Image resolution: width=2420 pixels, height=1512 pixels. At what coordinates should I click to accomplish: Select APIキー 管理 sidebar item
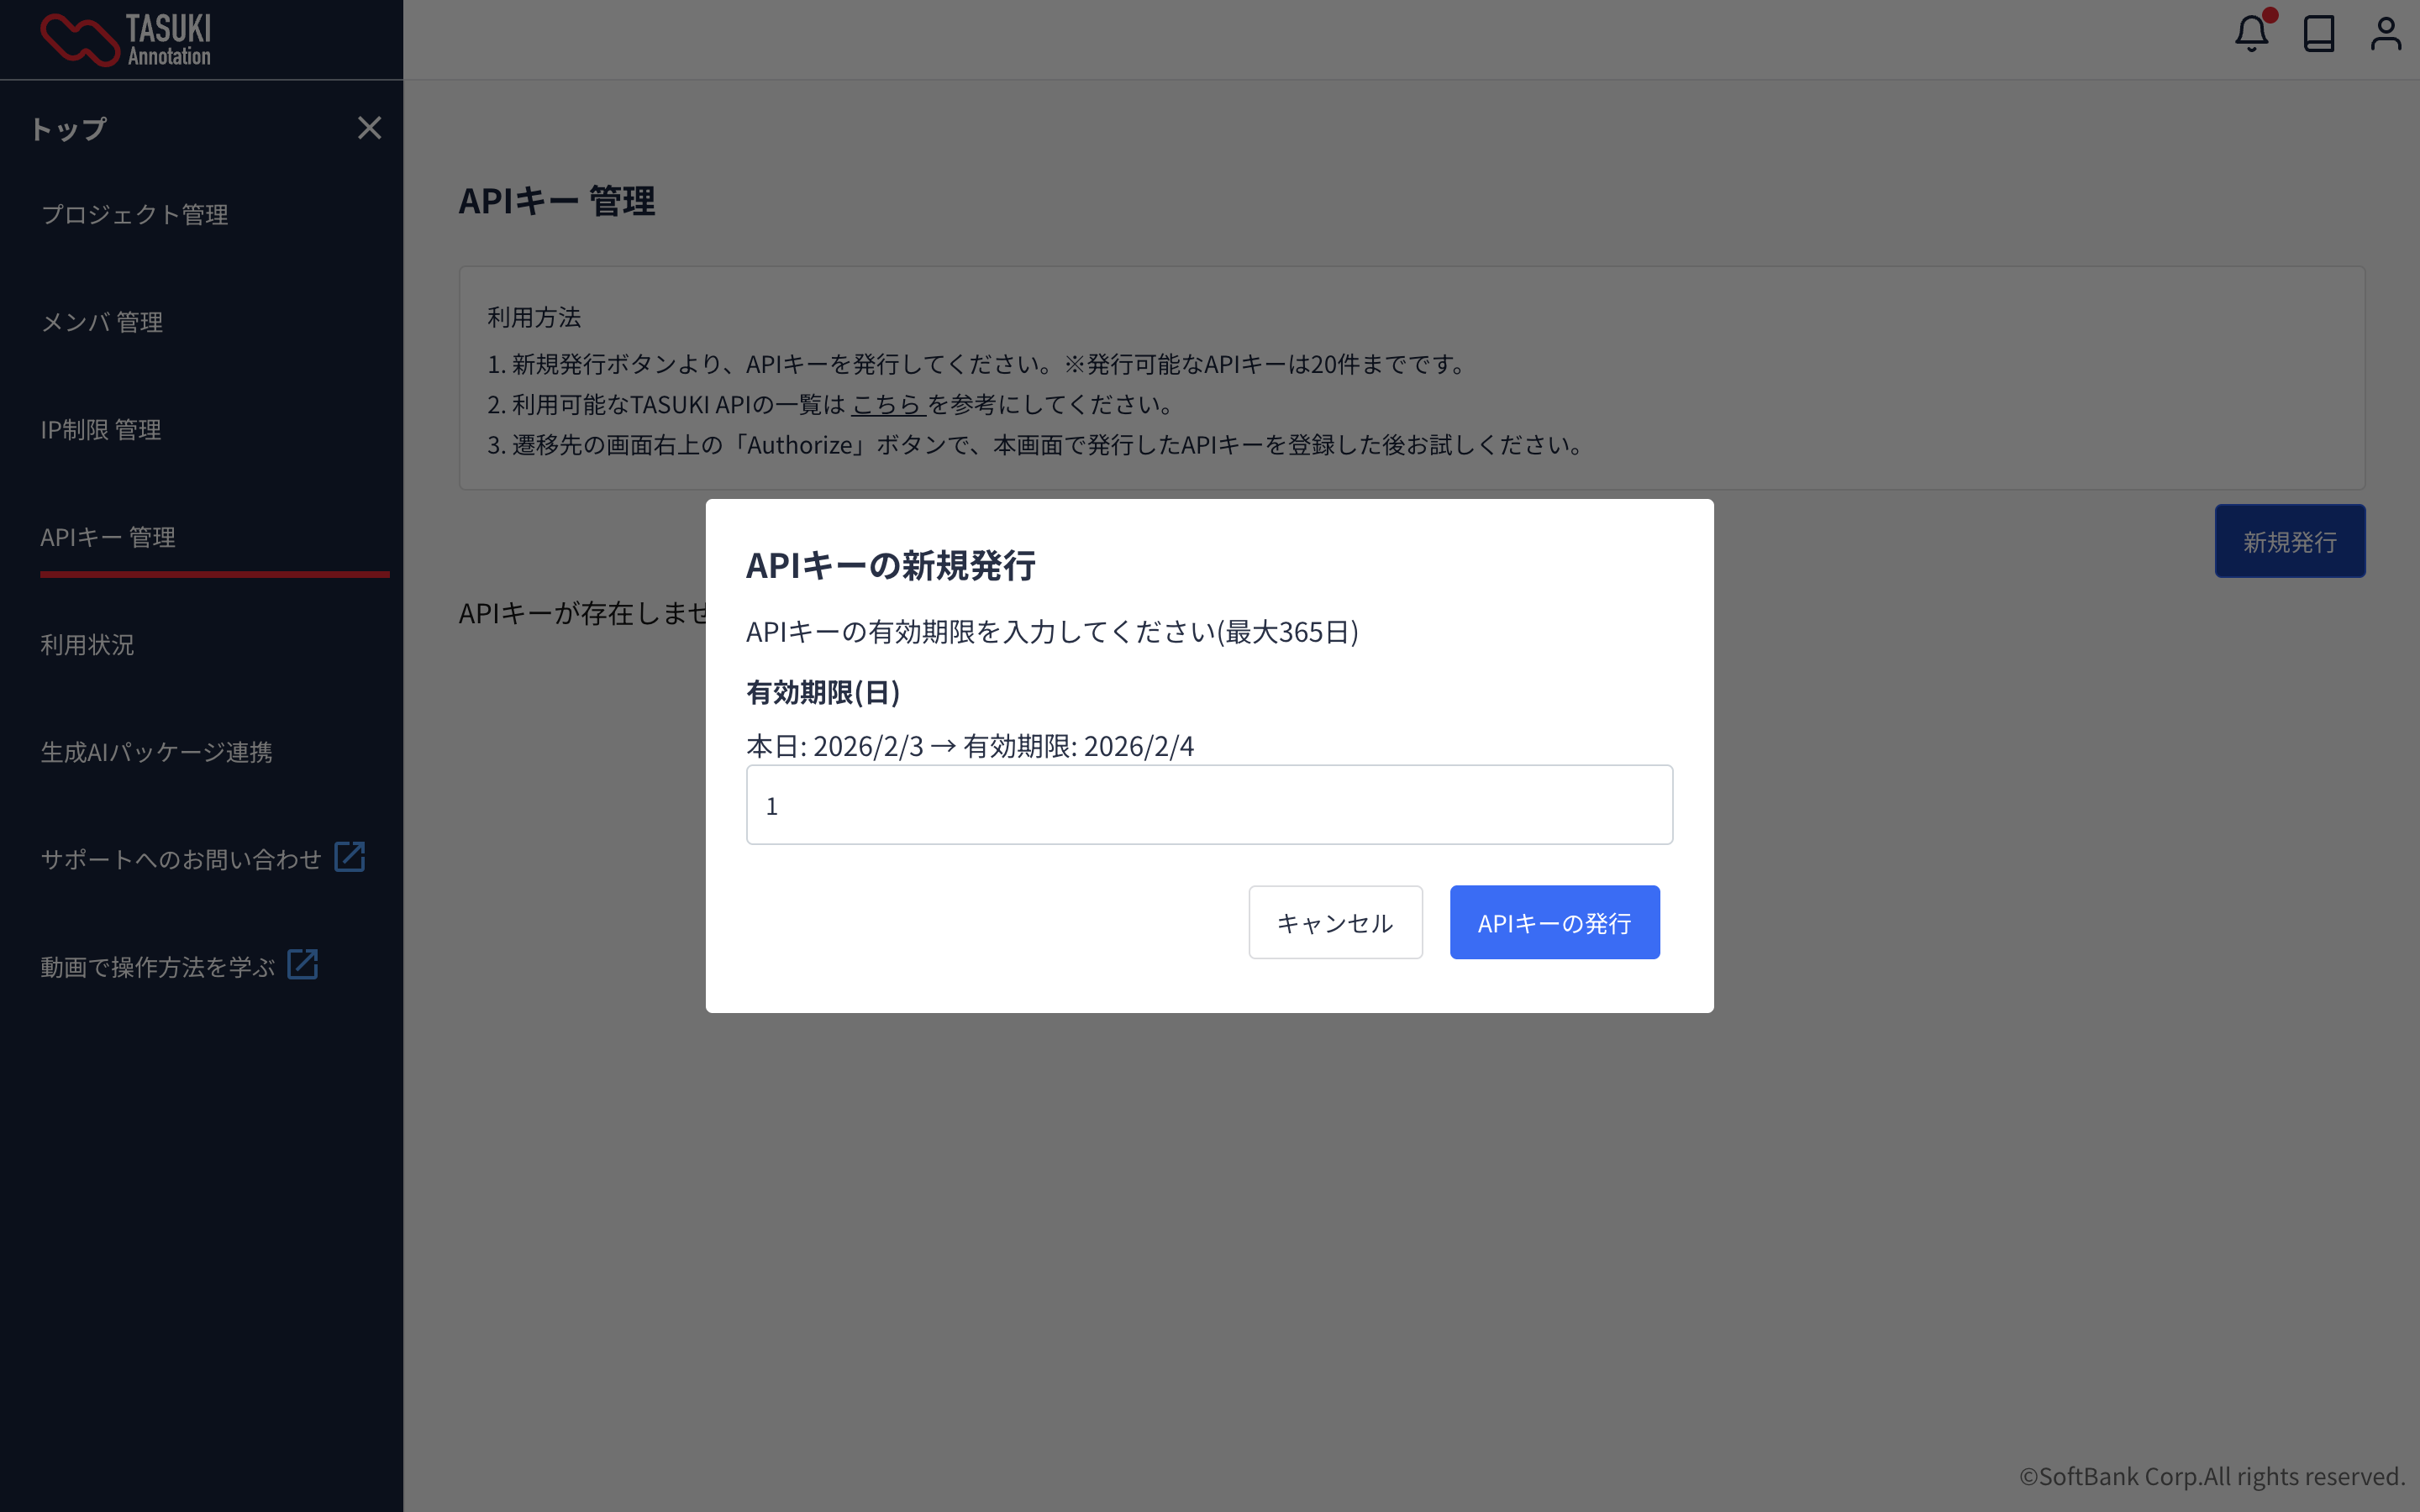point(108,538)
